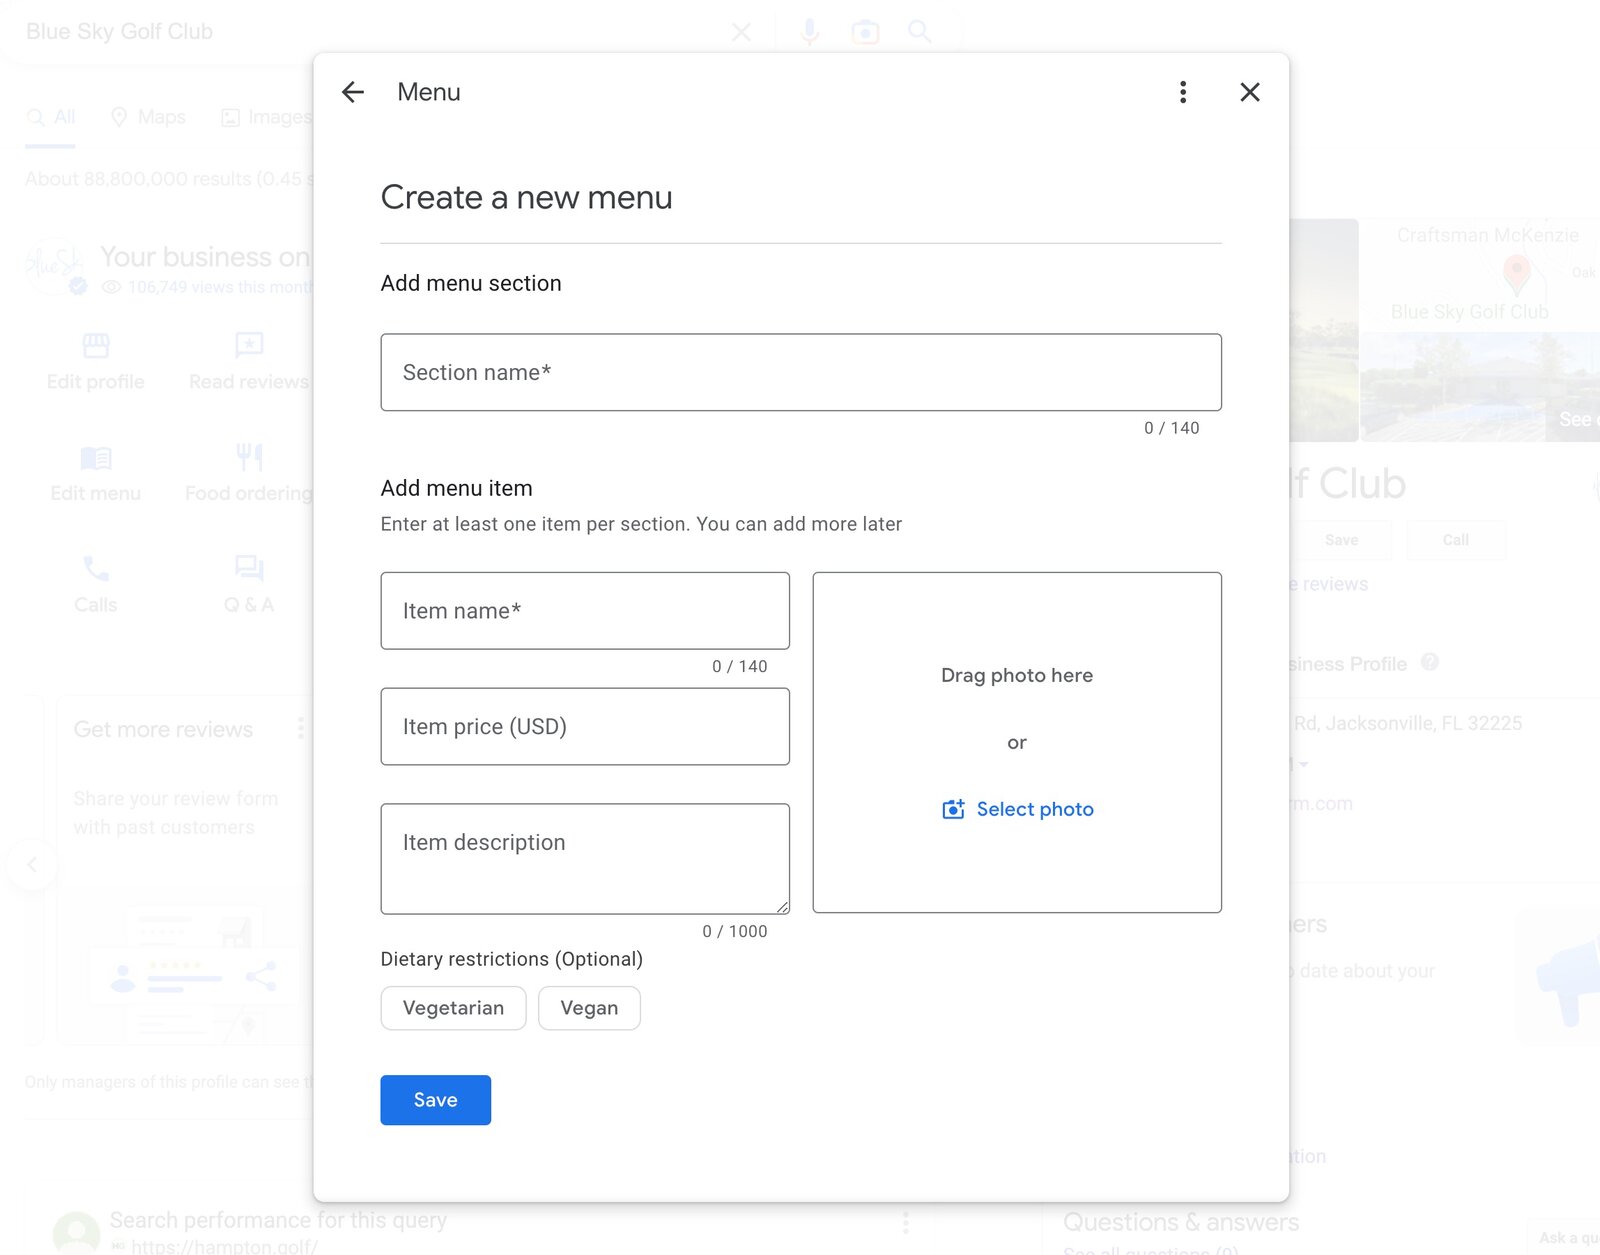Click the Drag photo here drop area
Viewport: 1600px width, 1255px height.
[x=1017, y=742]
